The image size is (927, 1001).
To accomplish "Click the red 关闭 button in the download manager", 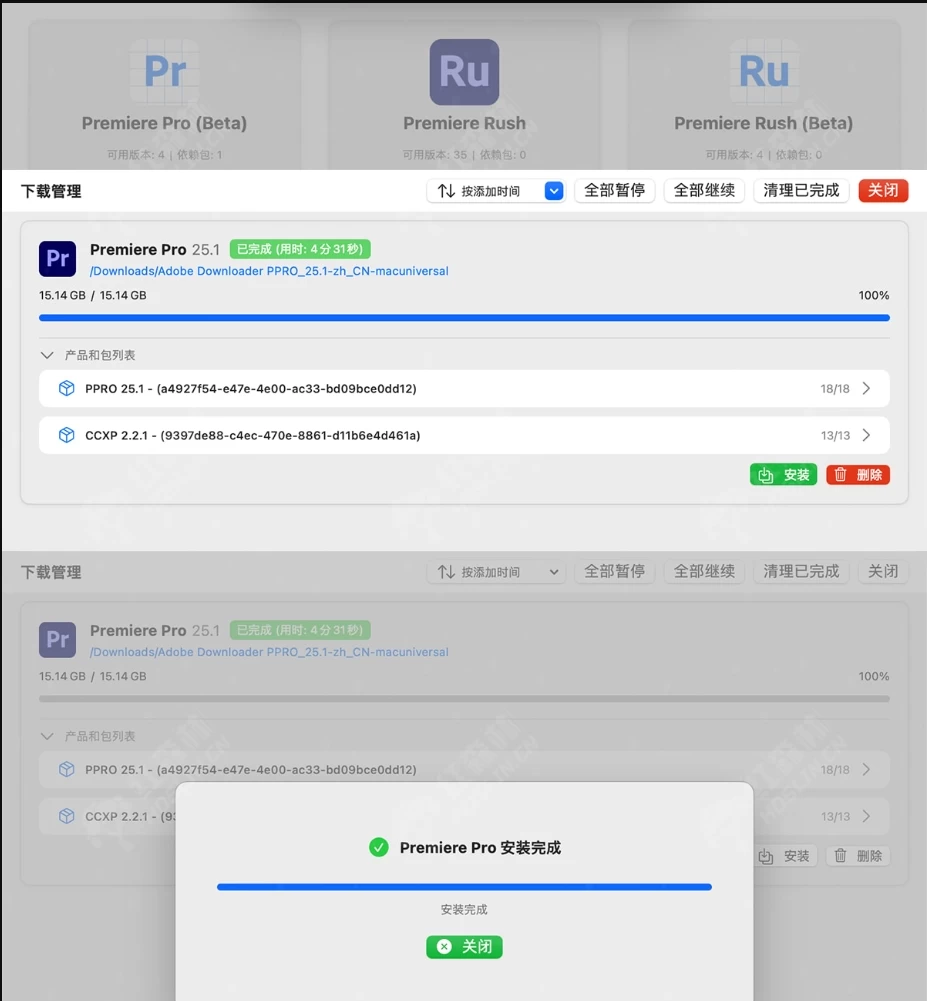I will [883, 191].
